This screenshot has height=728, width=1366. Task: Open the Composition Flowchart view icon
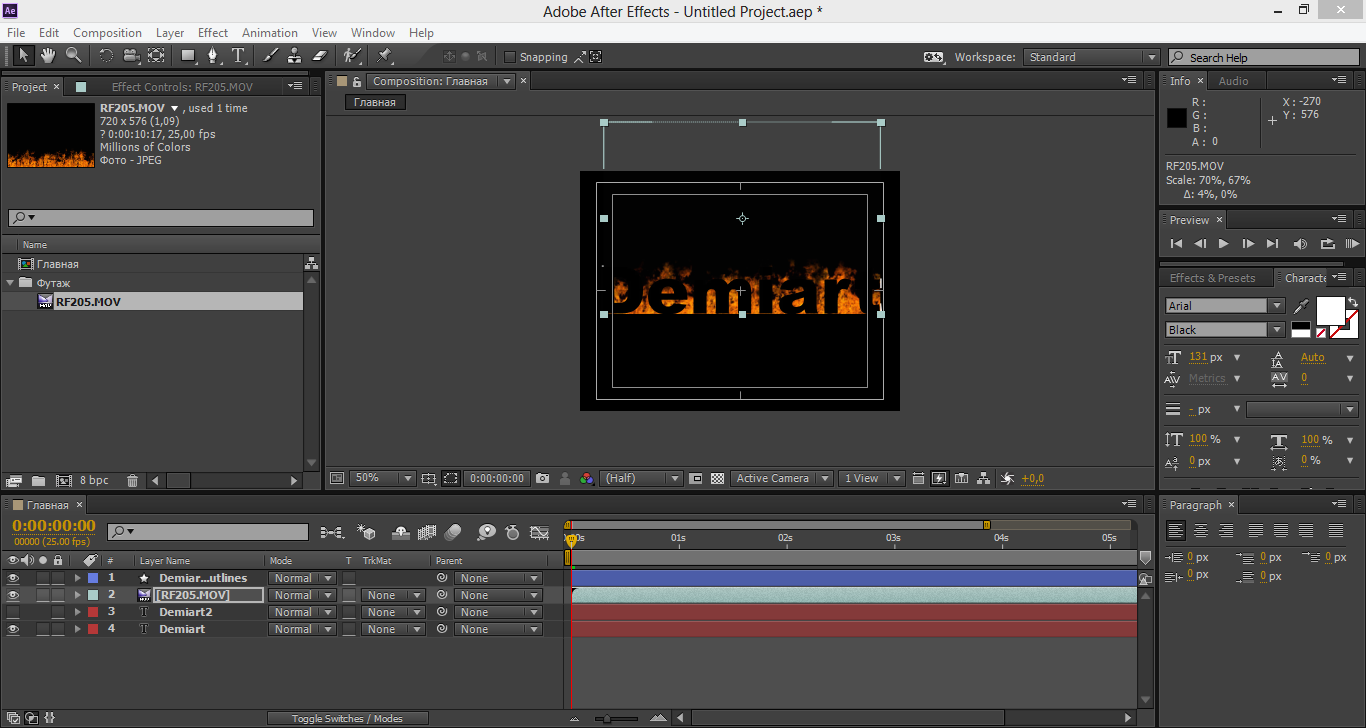[984, 479]
